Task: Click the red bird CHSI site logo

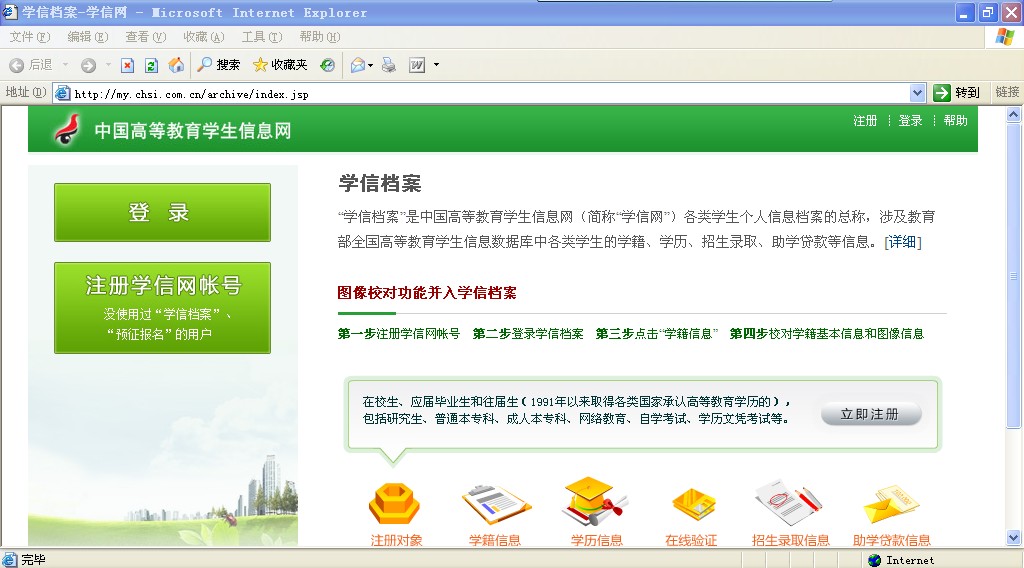Action: pos(67,129)
